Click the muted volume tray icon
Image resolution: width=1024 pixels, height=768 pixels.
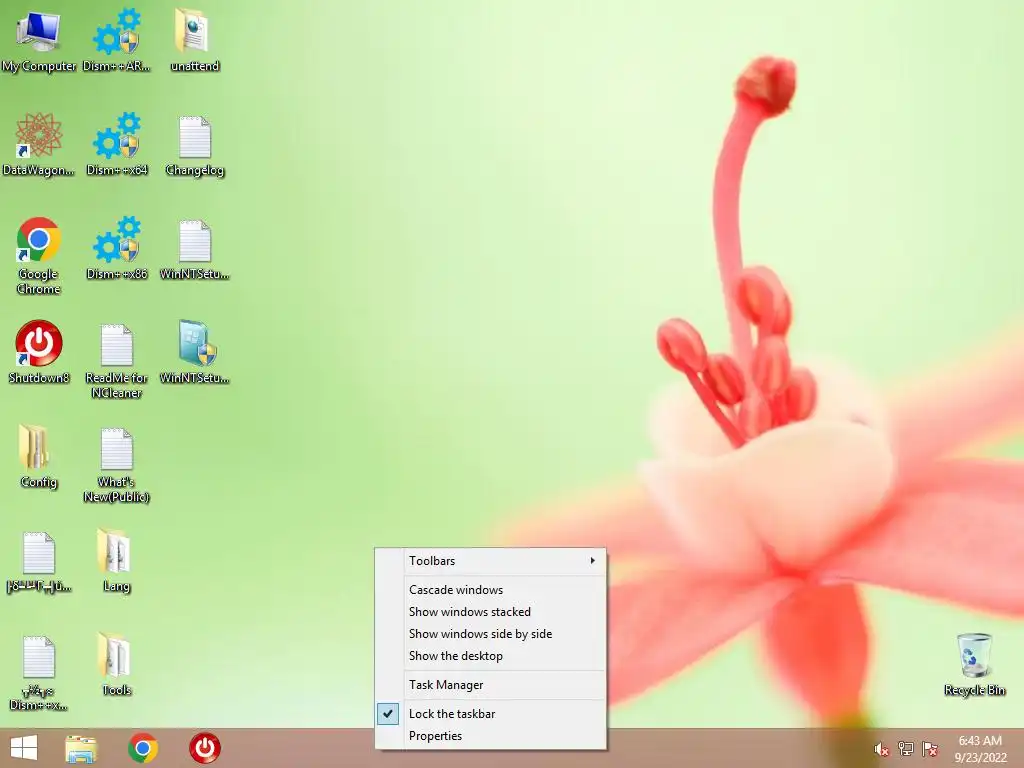(882, 749)
